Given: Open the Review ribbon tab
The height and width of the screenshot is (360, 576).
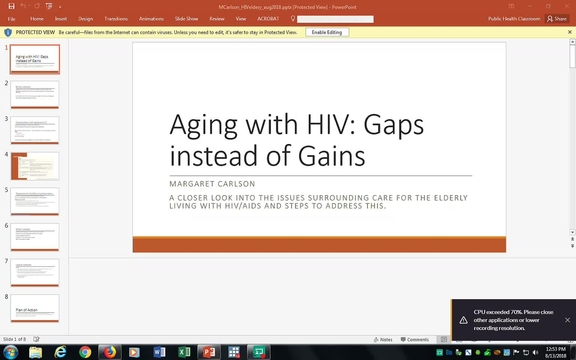Looking at the screenshot, I should click(x=217, y=19).
